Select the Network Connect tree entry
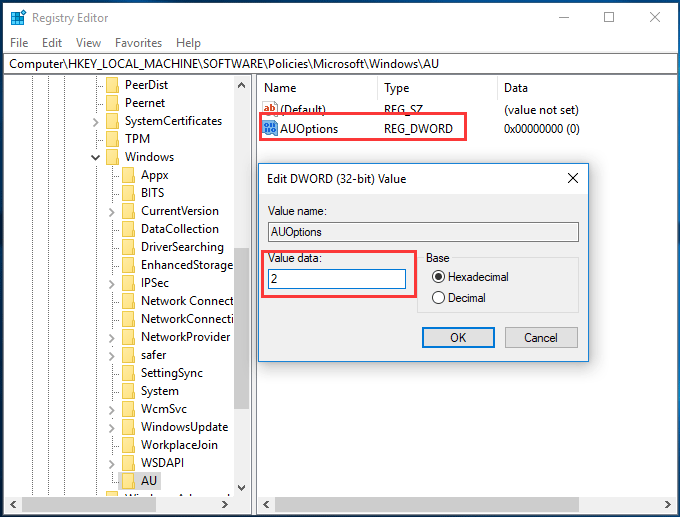This screenshot has width=680, height=517. click(186, 301)
